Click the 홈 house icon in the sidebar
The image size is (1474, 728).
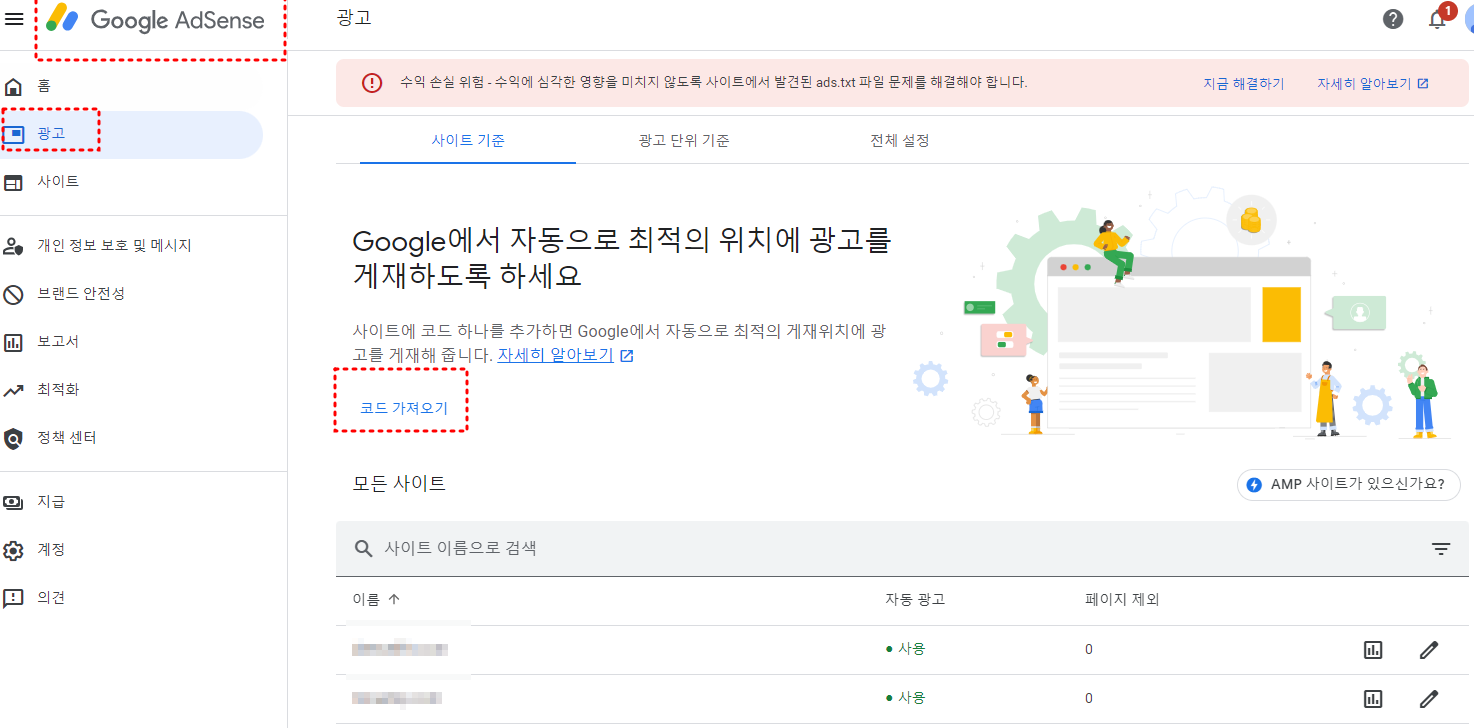(14, 86)
